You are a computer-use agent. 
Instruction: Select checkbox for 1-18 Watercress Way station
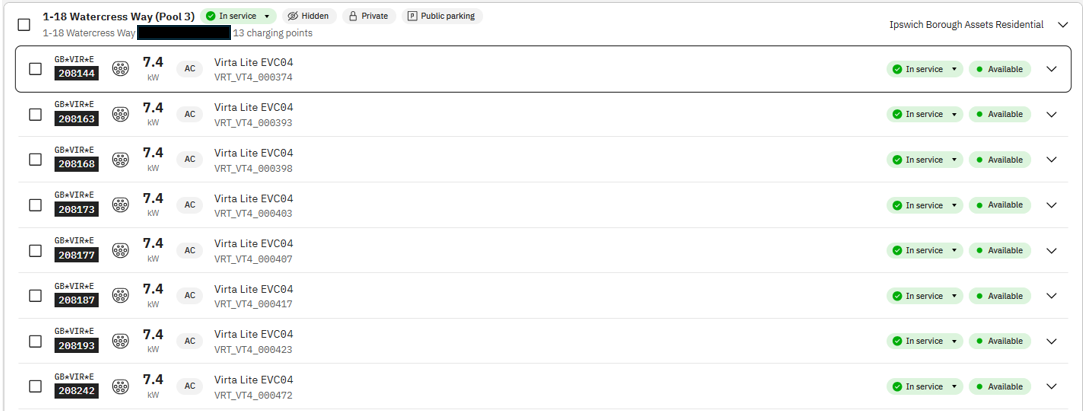24,24
